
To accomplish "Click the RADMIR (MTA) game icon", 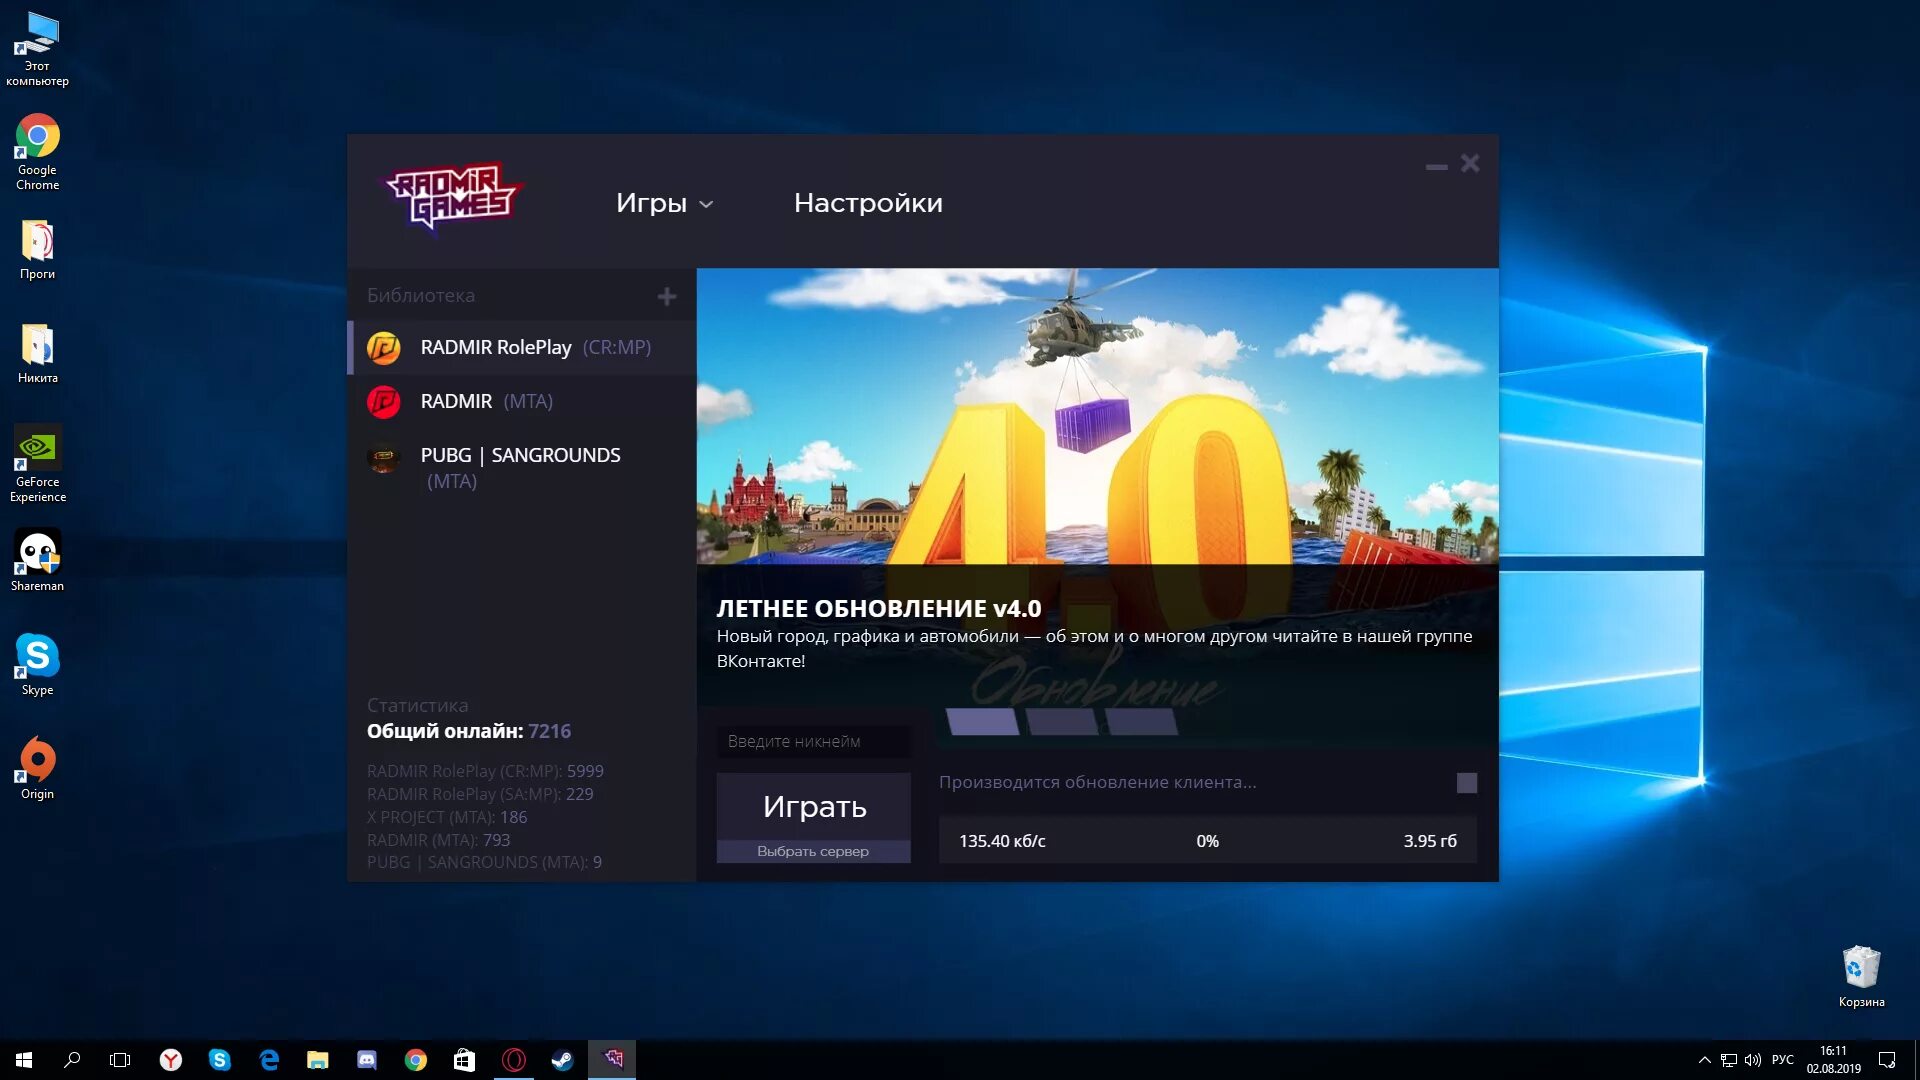I will pyautogui.click(x=384, y=401).
